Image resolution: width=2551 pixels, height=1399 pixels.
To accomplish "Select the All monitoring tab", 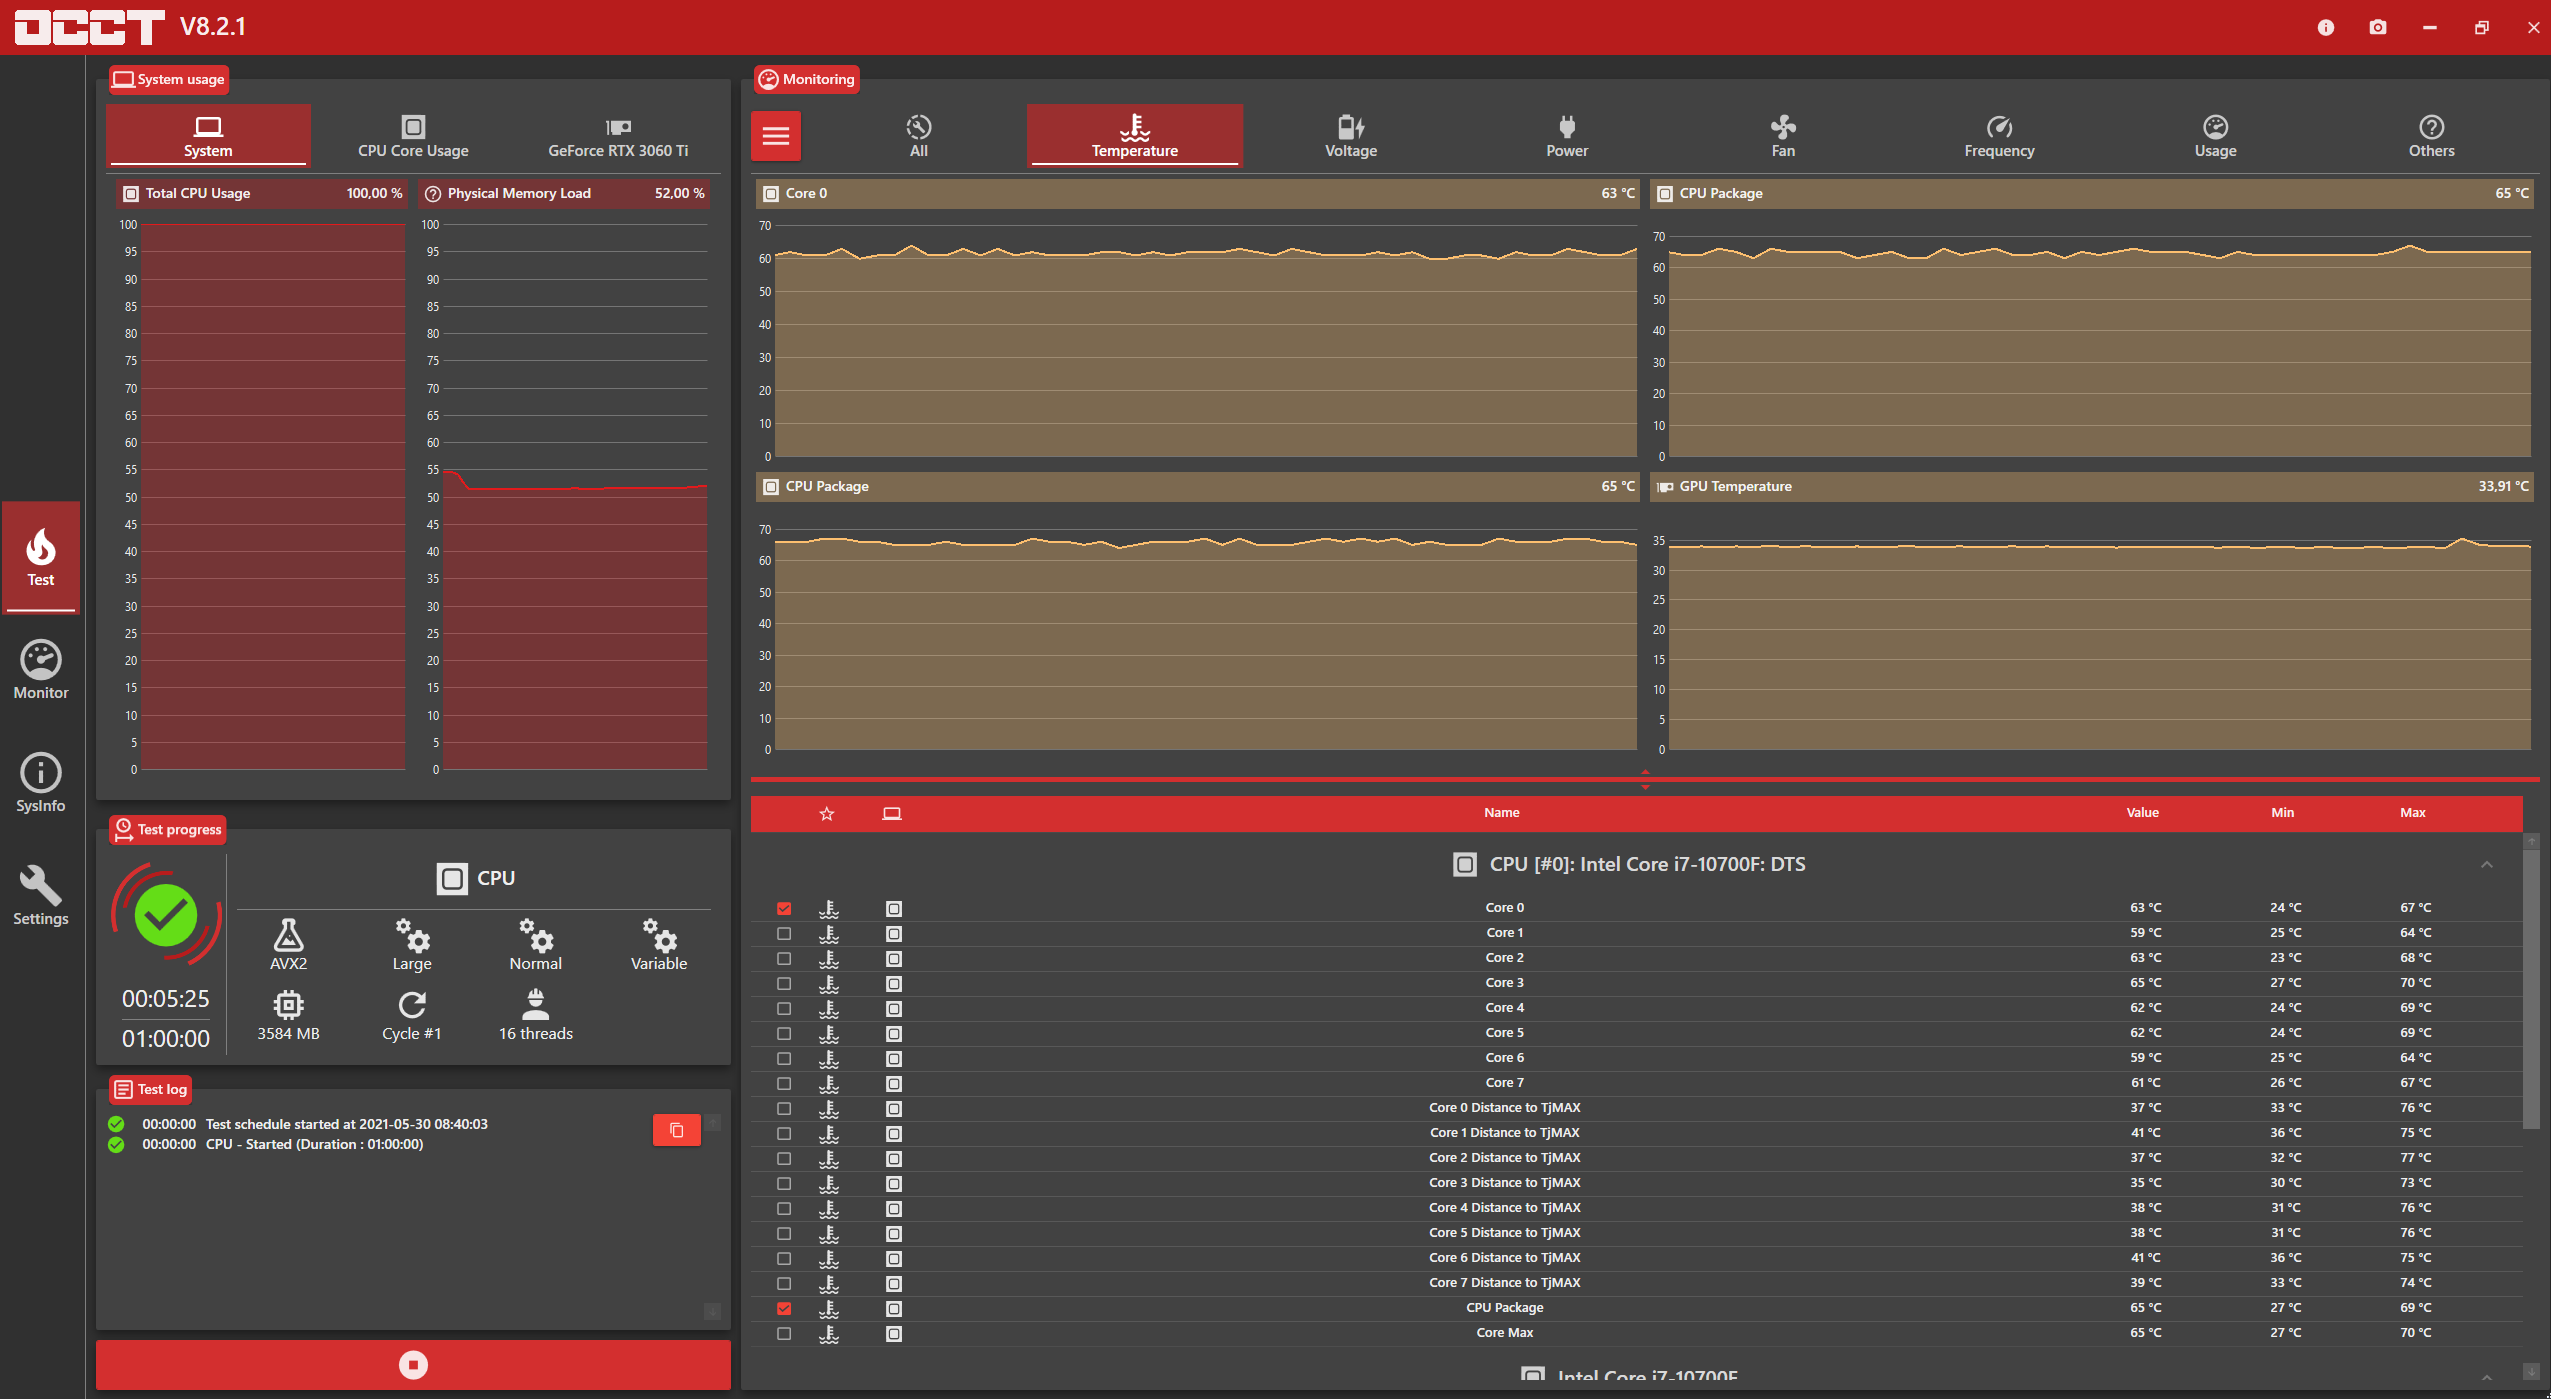I will 919,136.
